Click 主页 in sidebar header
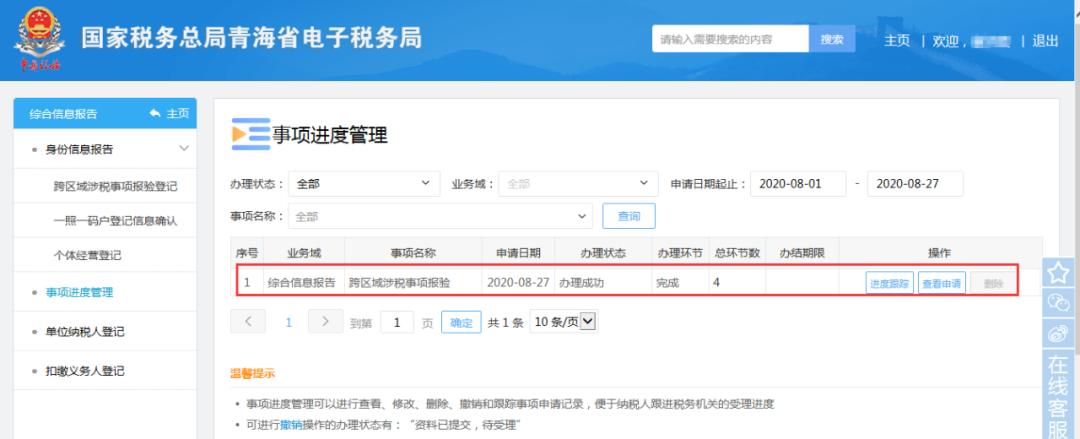The image size is (1080, 439). (178, 113)
